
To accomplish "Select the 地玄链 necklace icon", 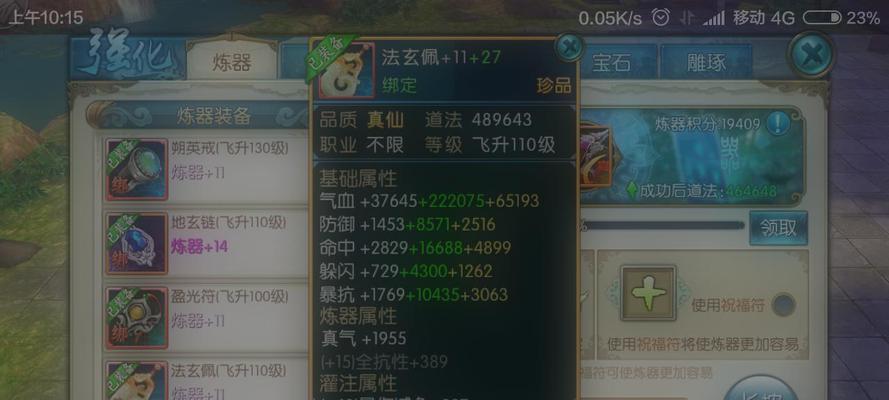I will click(137, 244).
